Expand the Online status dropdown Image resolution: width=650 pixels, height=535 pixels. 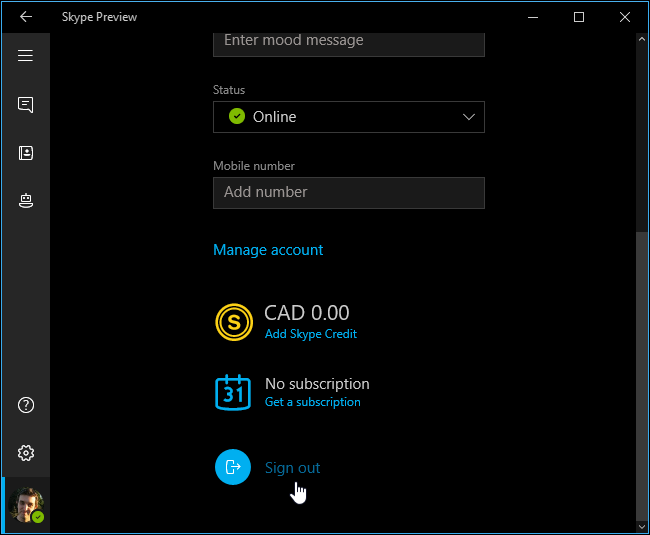[349, 117]
